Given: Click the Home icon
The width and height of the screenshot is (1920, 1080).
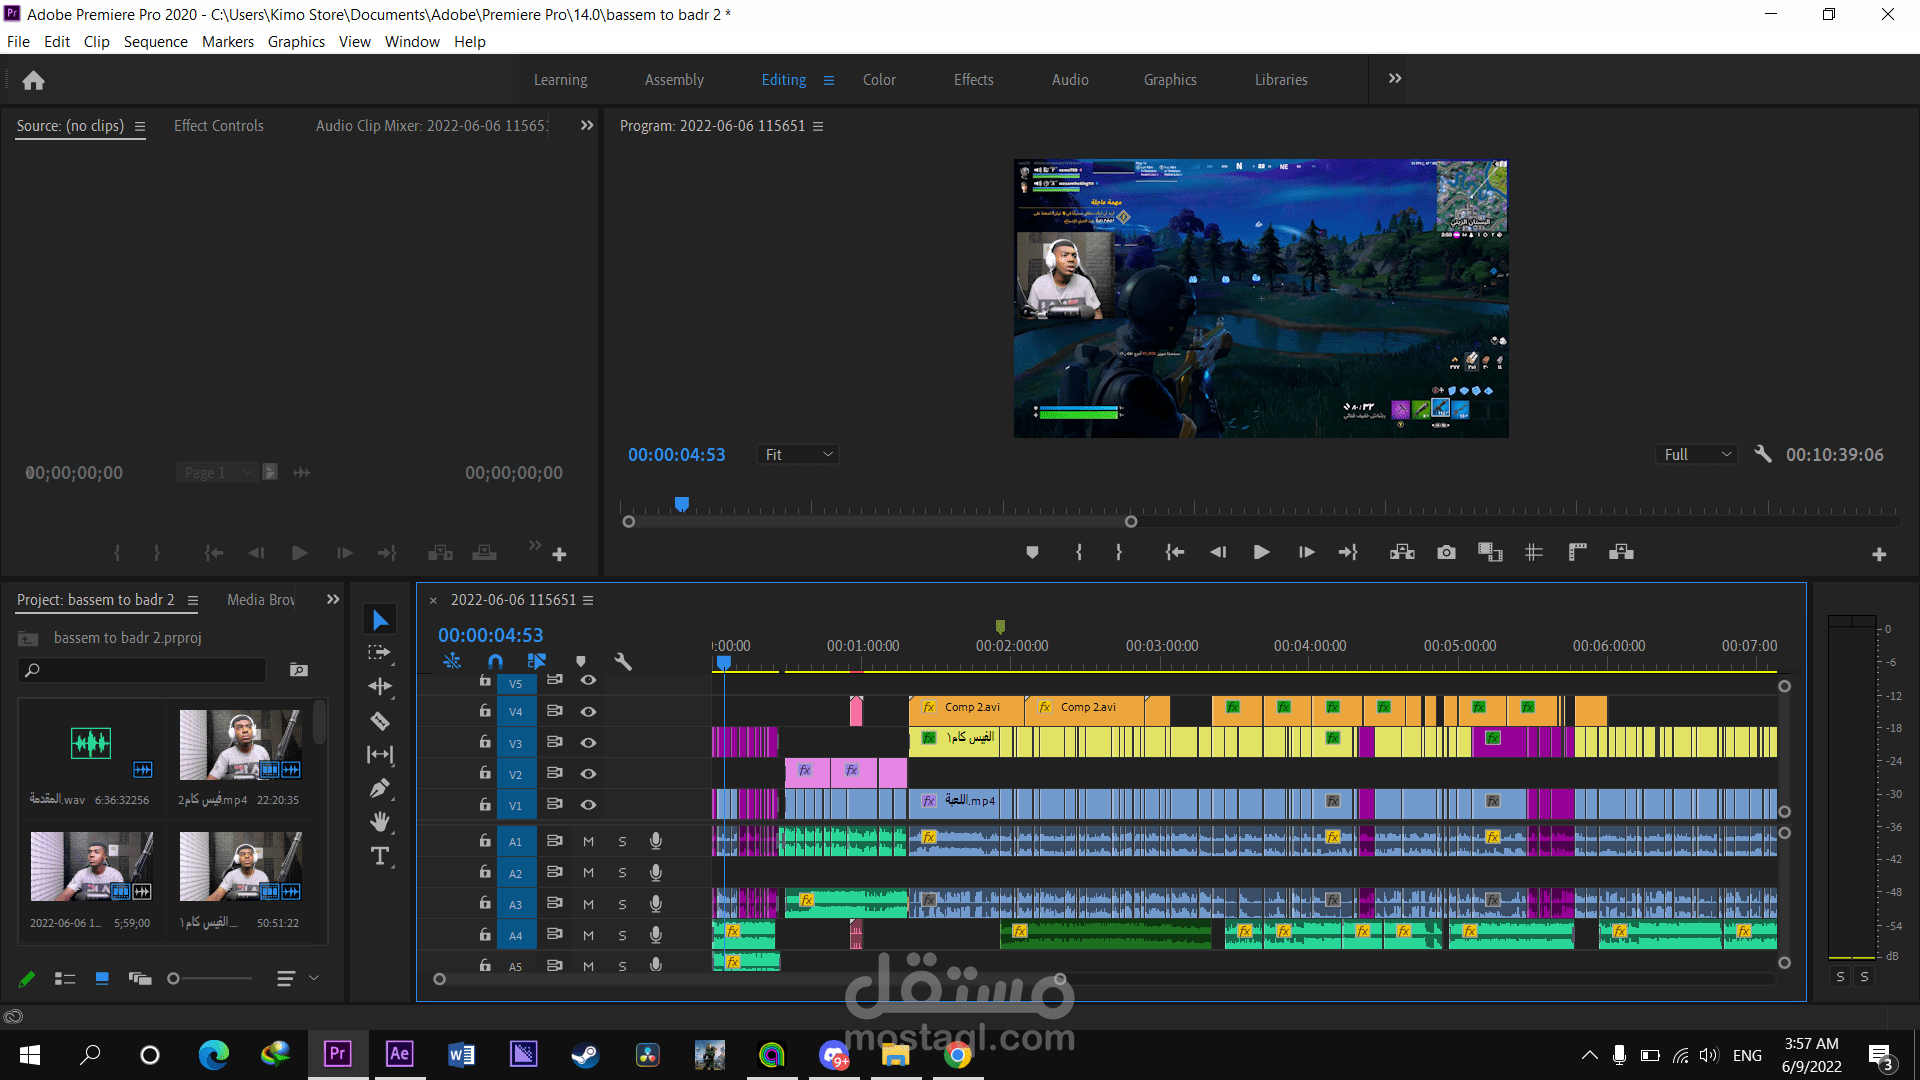Looking at the screenshot, I should coord(33,80).
